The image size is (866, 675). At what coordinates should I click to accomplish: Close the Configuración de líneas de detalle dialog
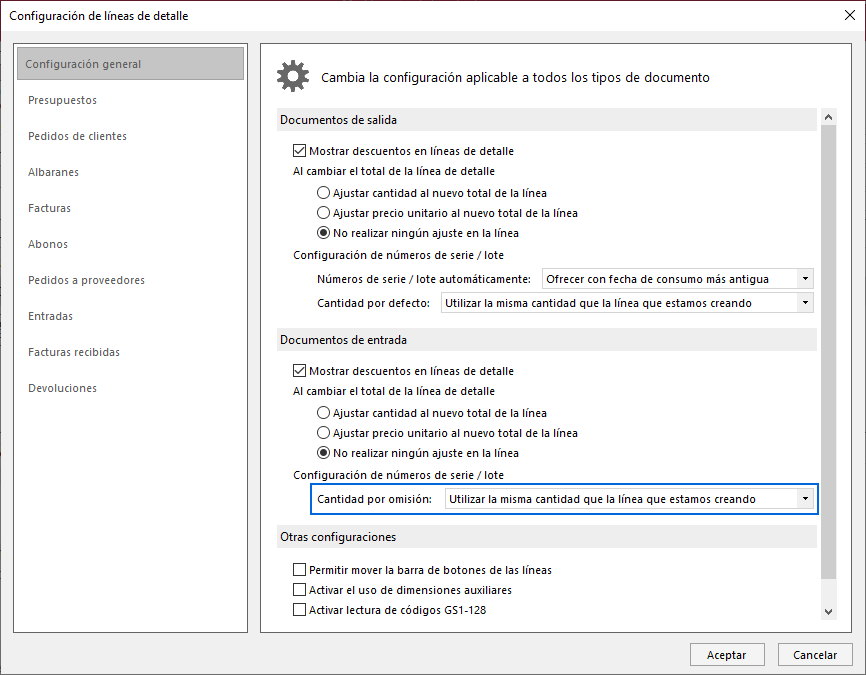850,15
